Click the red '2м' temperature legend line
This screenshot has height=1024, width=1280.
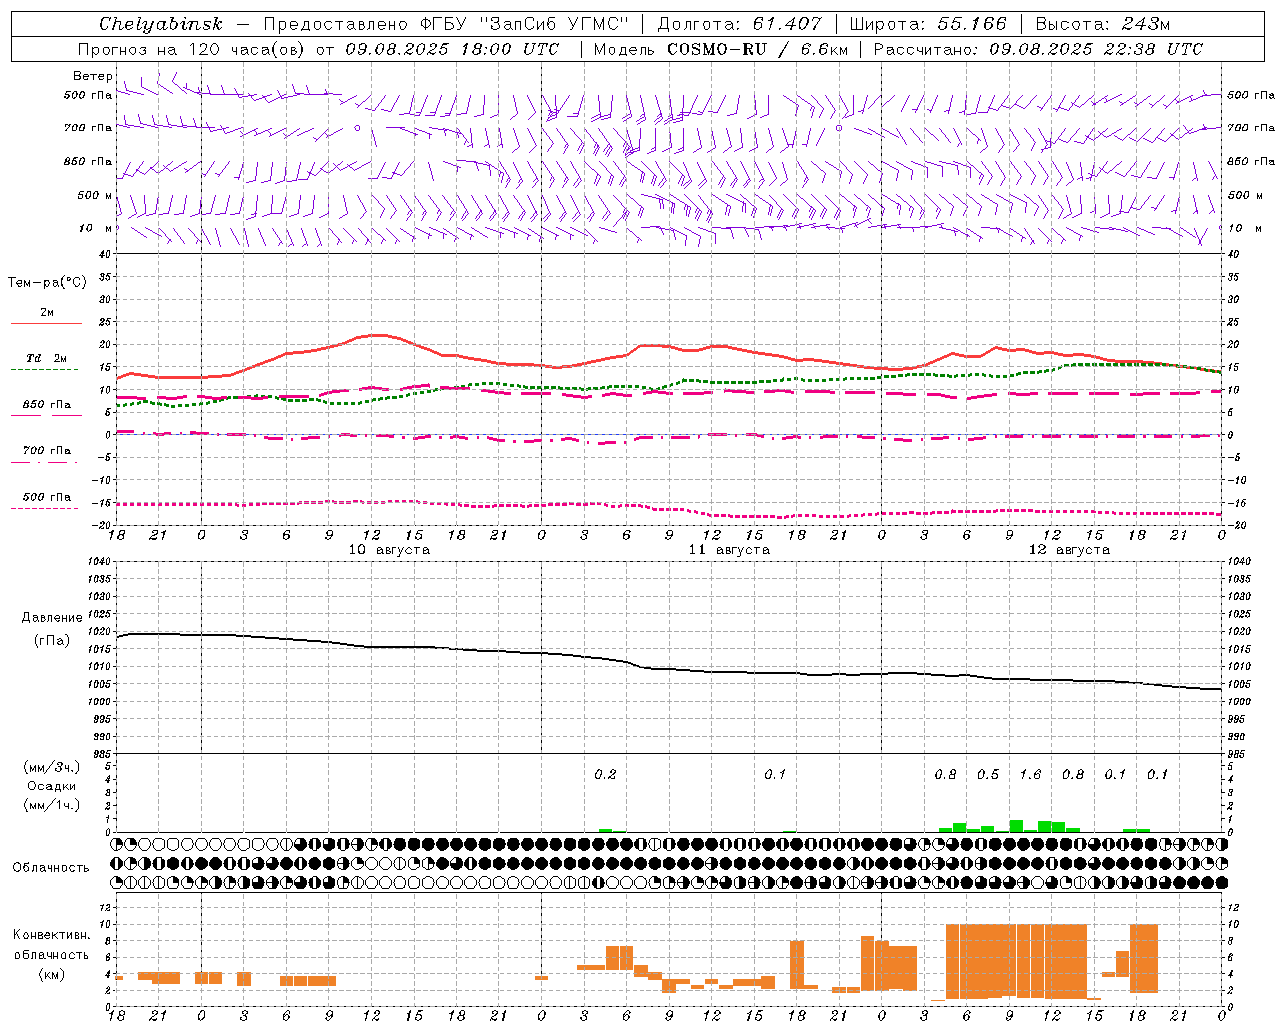click(x=46, y=323)
